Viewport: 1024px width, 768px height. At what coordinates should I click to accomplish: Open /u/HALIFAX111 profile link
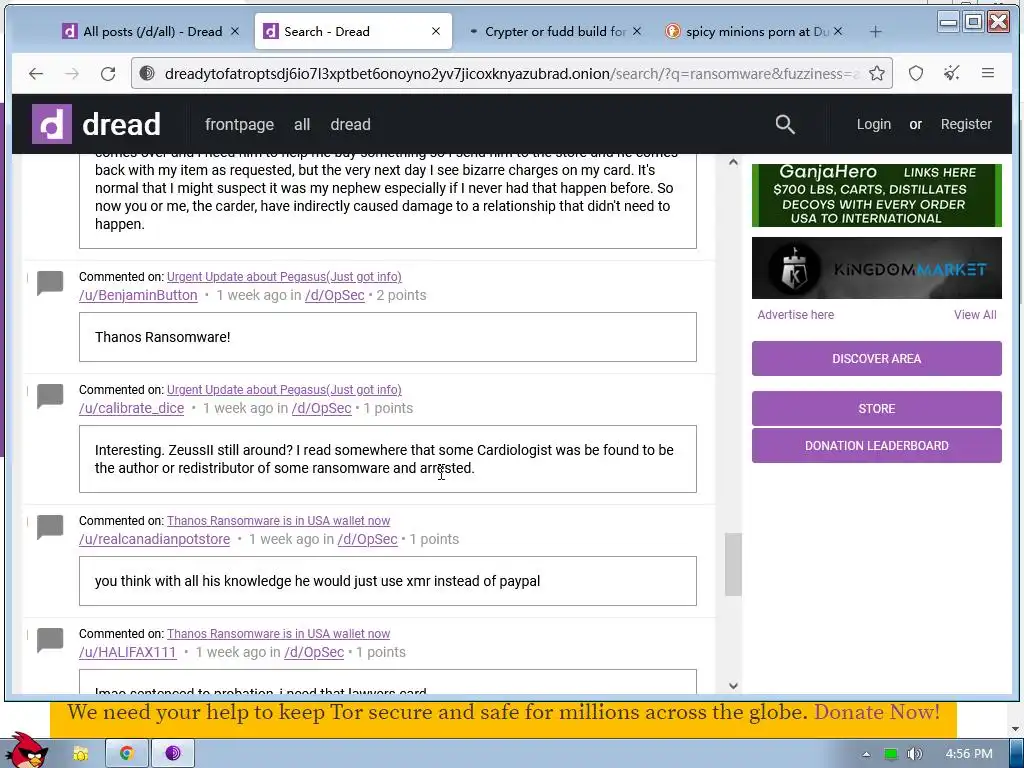pos(127,652)
